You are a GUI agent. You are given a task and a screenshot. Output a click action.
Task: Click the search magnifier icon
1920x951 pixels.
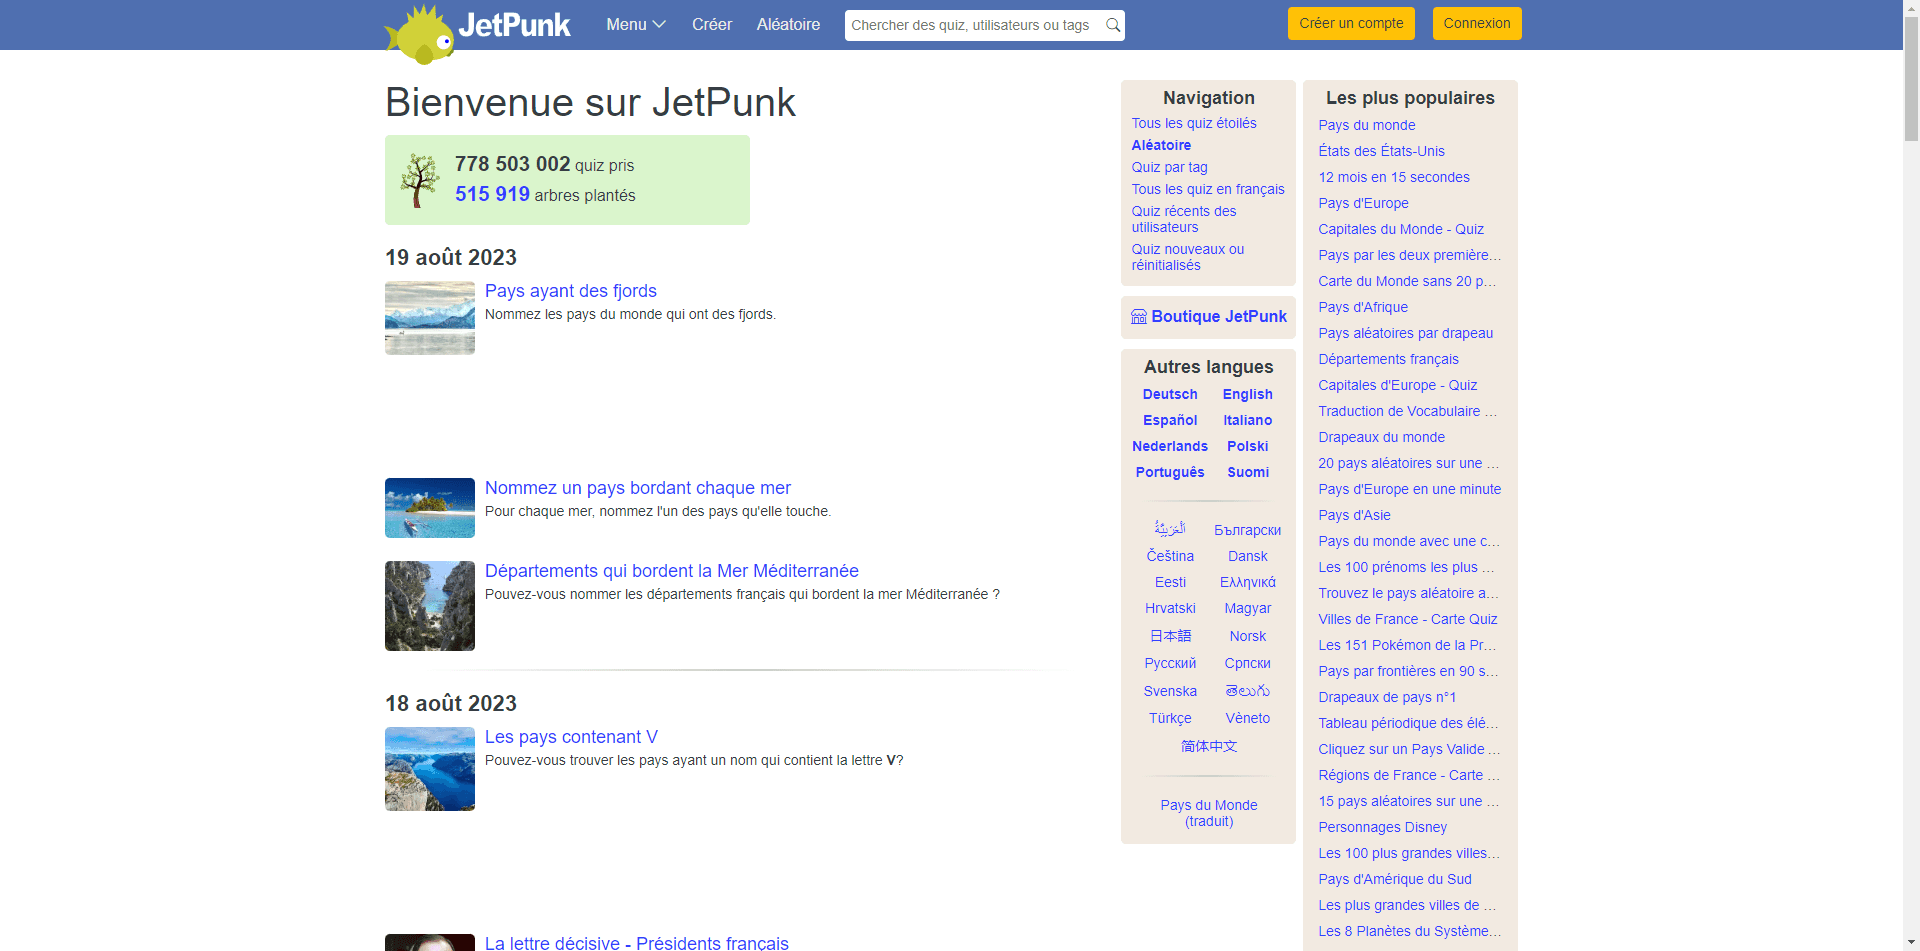click(x=1112, y=25)
